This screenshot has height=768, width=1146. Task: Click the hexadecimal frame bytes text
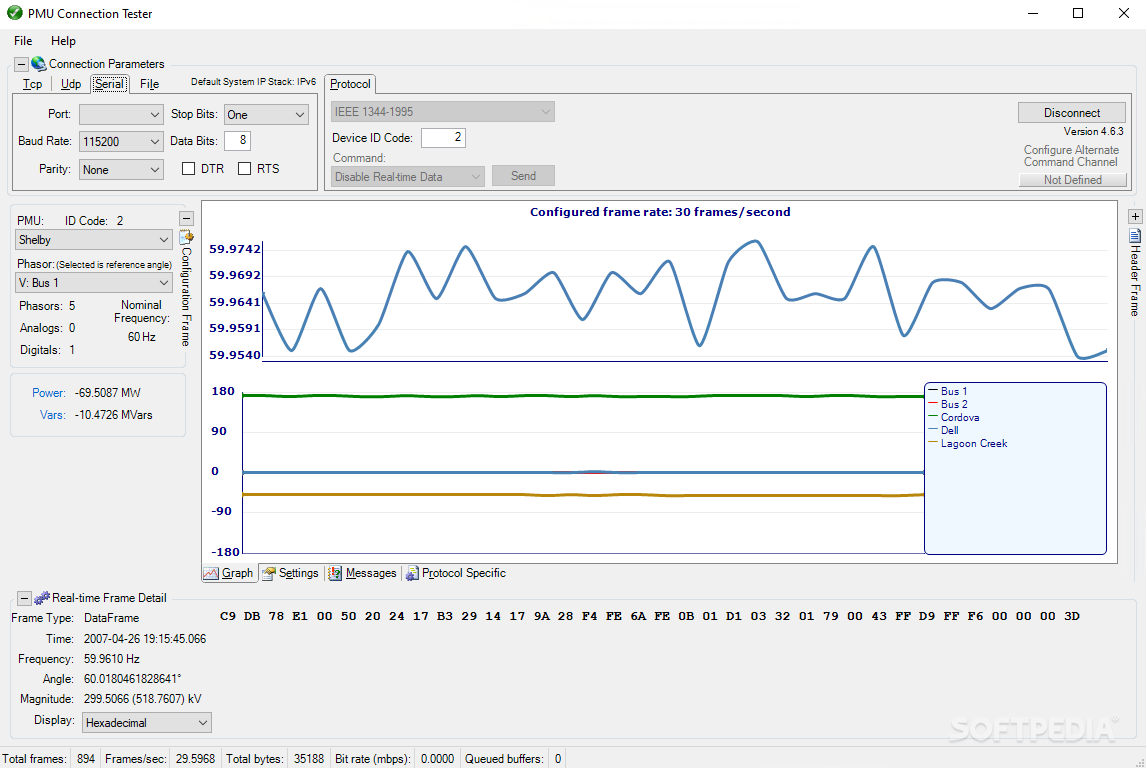[650, 617]
